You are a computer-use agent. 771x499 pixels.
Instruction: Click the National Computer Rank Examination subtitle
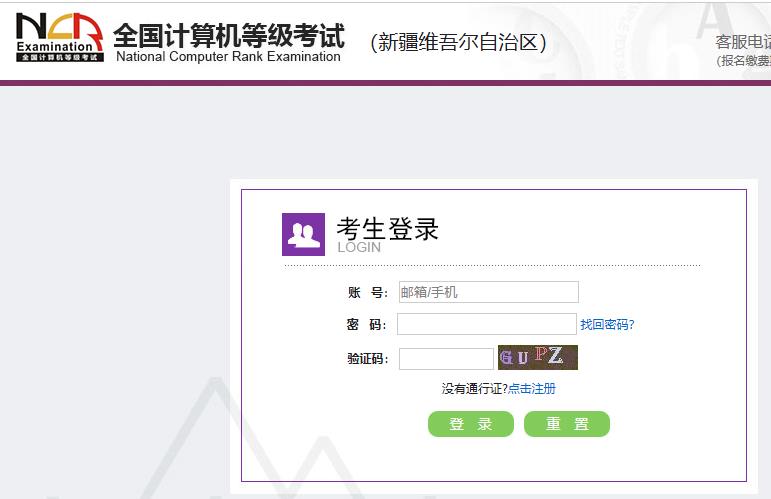coord(228,57)
